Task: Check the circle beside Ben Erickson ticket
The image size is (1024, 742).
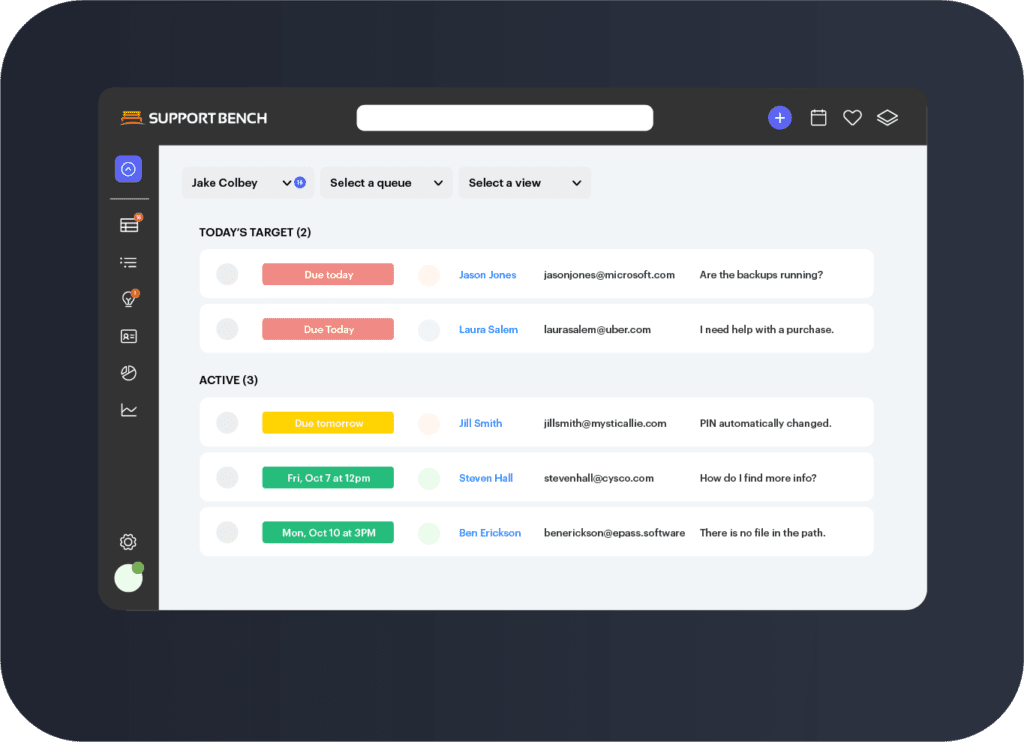Action: pyautogui.click(x=227, y=533)
